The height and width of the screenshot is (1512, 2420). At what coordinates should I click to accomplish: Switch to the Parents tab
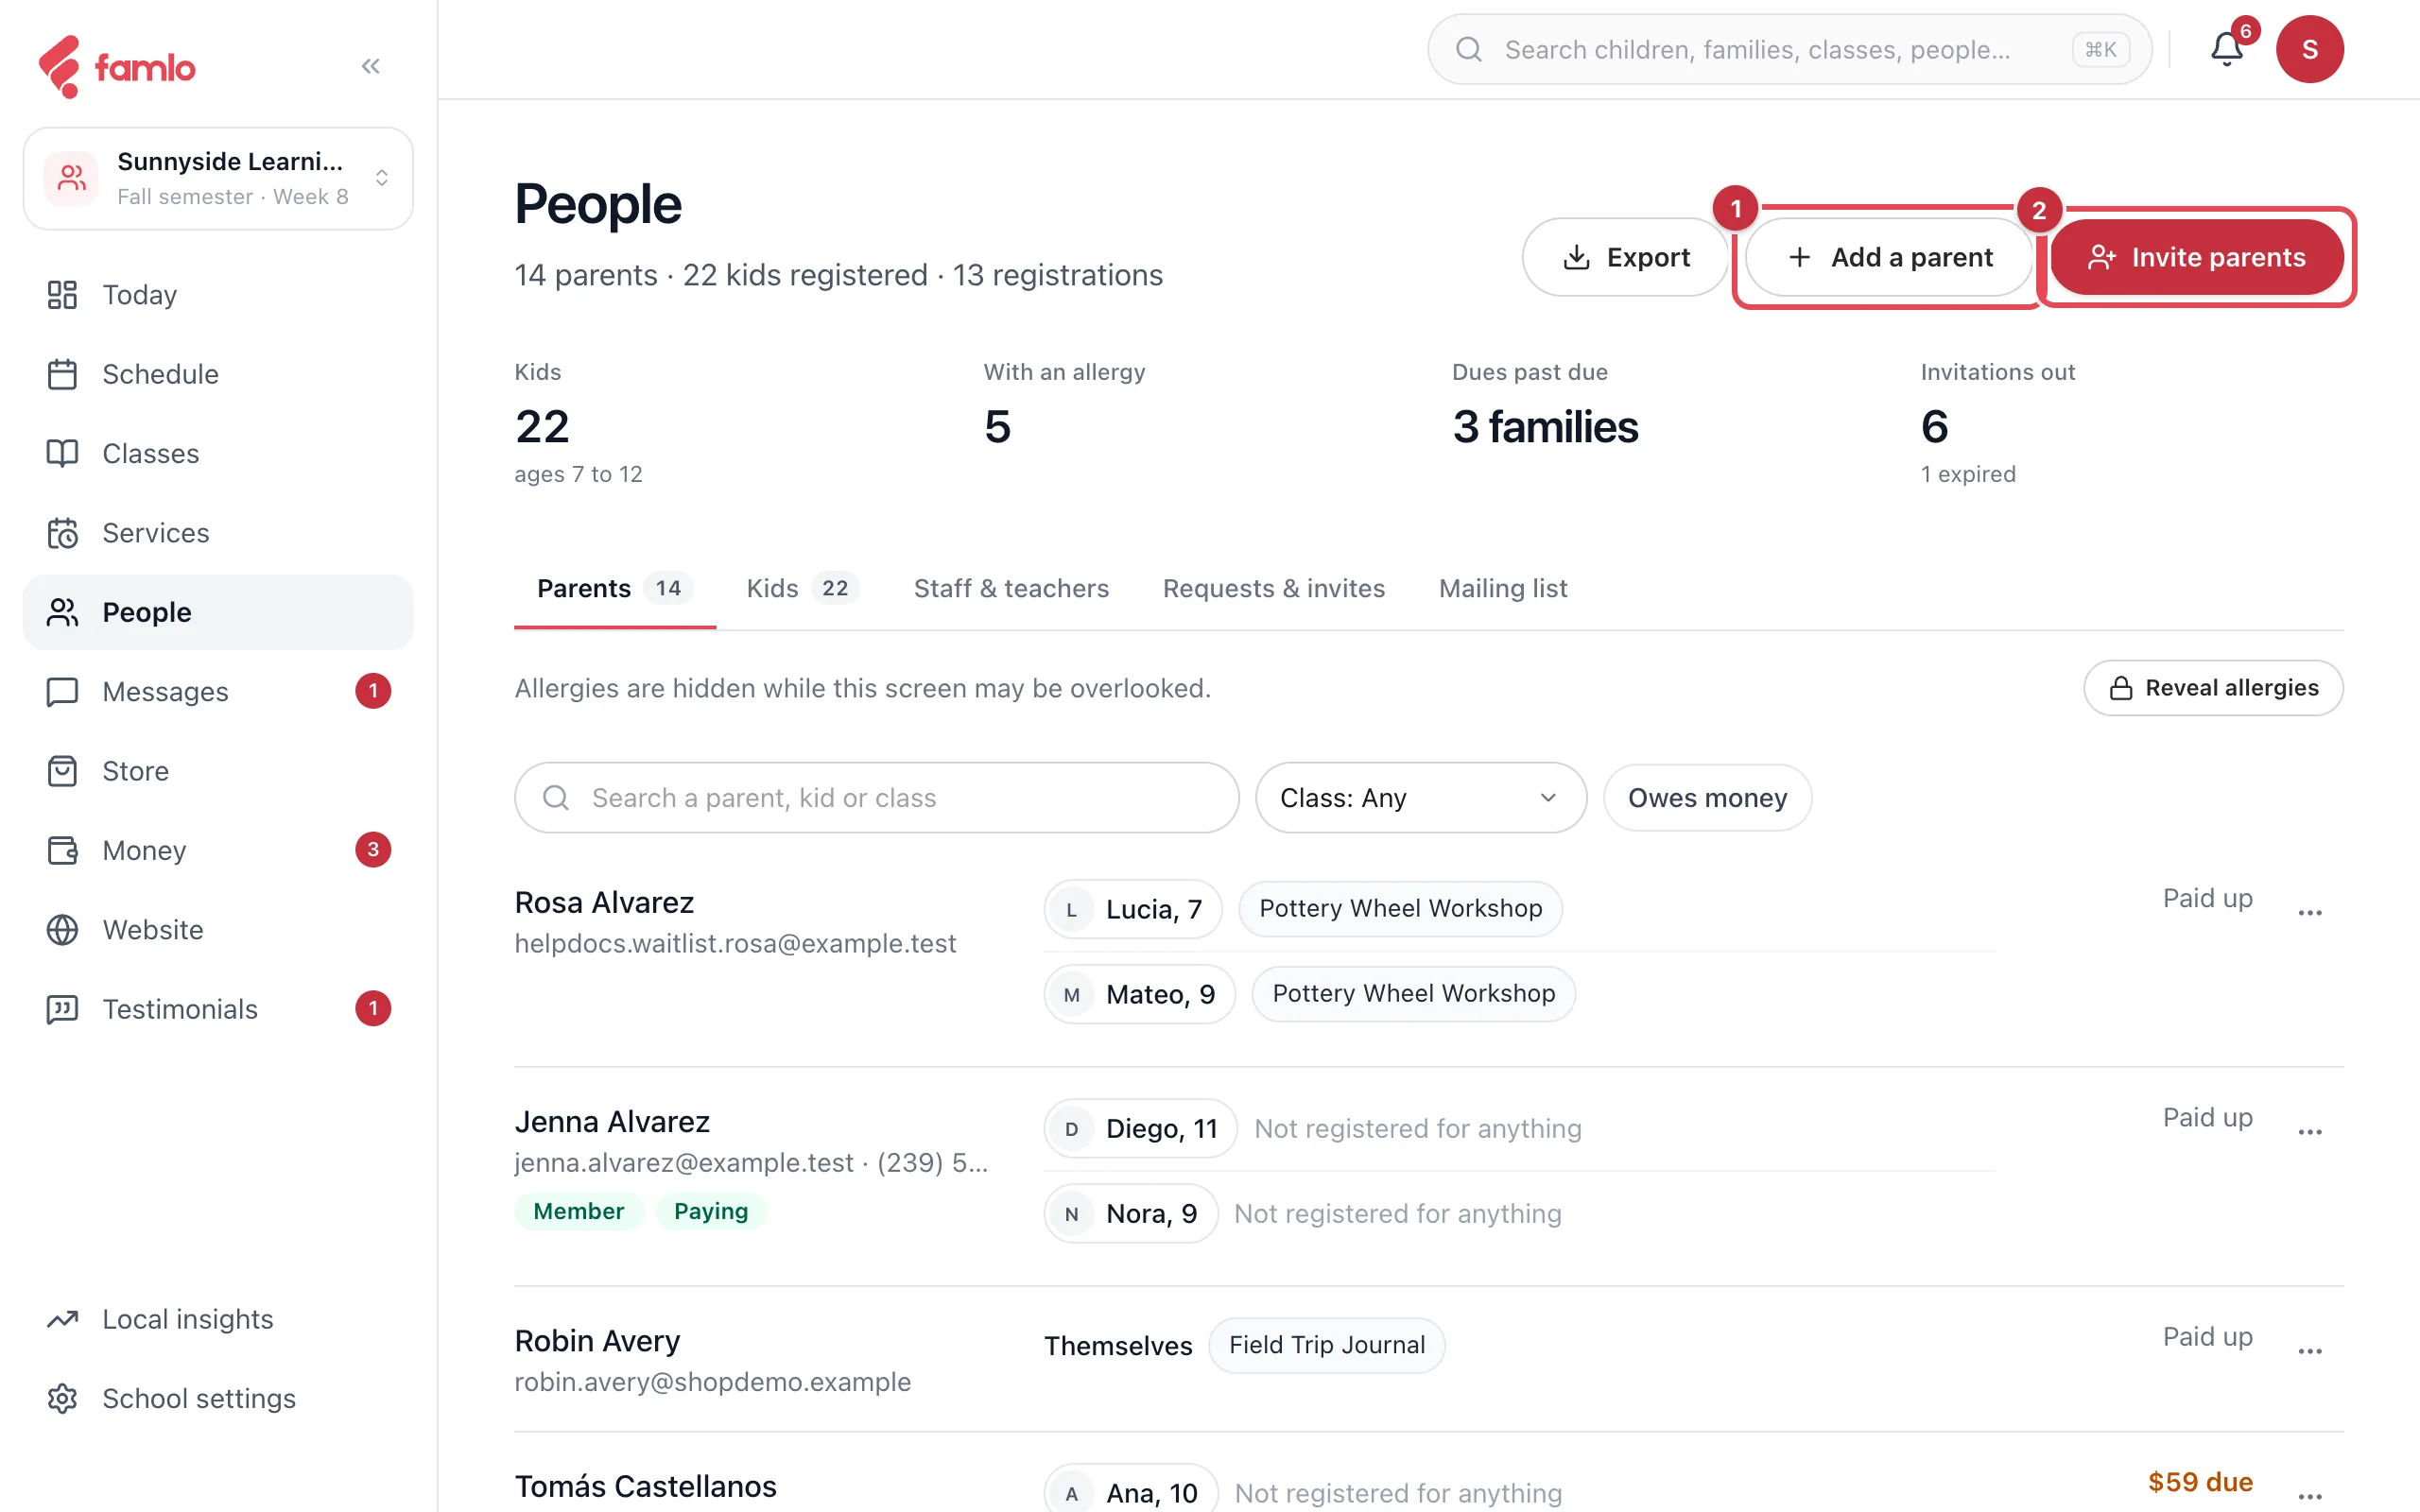pyautogui.click(x=614, y=588)
